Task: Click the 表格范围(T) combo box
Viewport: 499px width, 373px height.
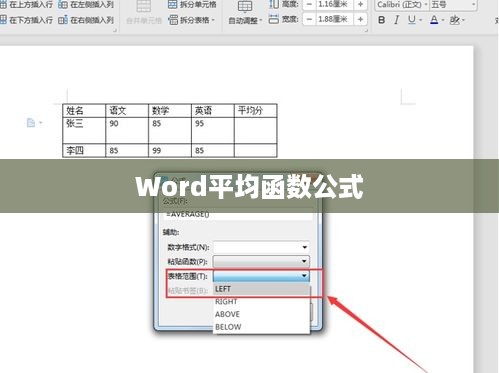Action: tap(261, 276)
